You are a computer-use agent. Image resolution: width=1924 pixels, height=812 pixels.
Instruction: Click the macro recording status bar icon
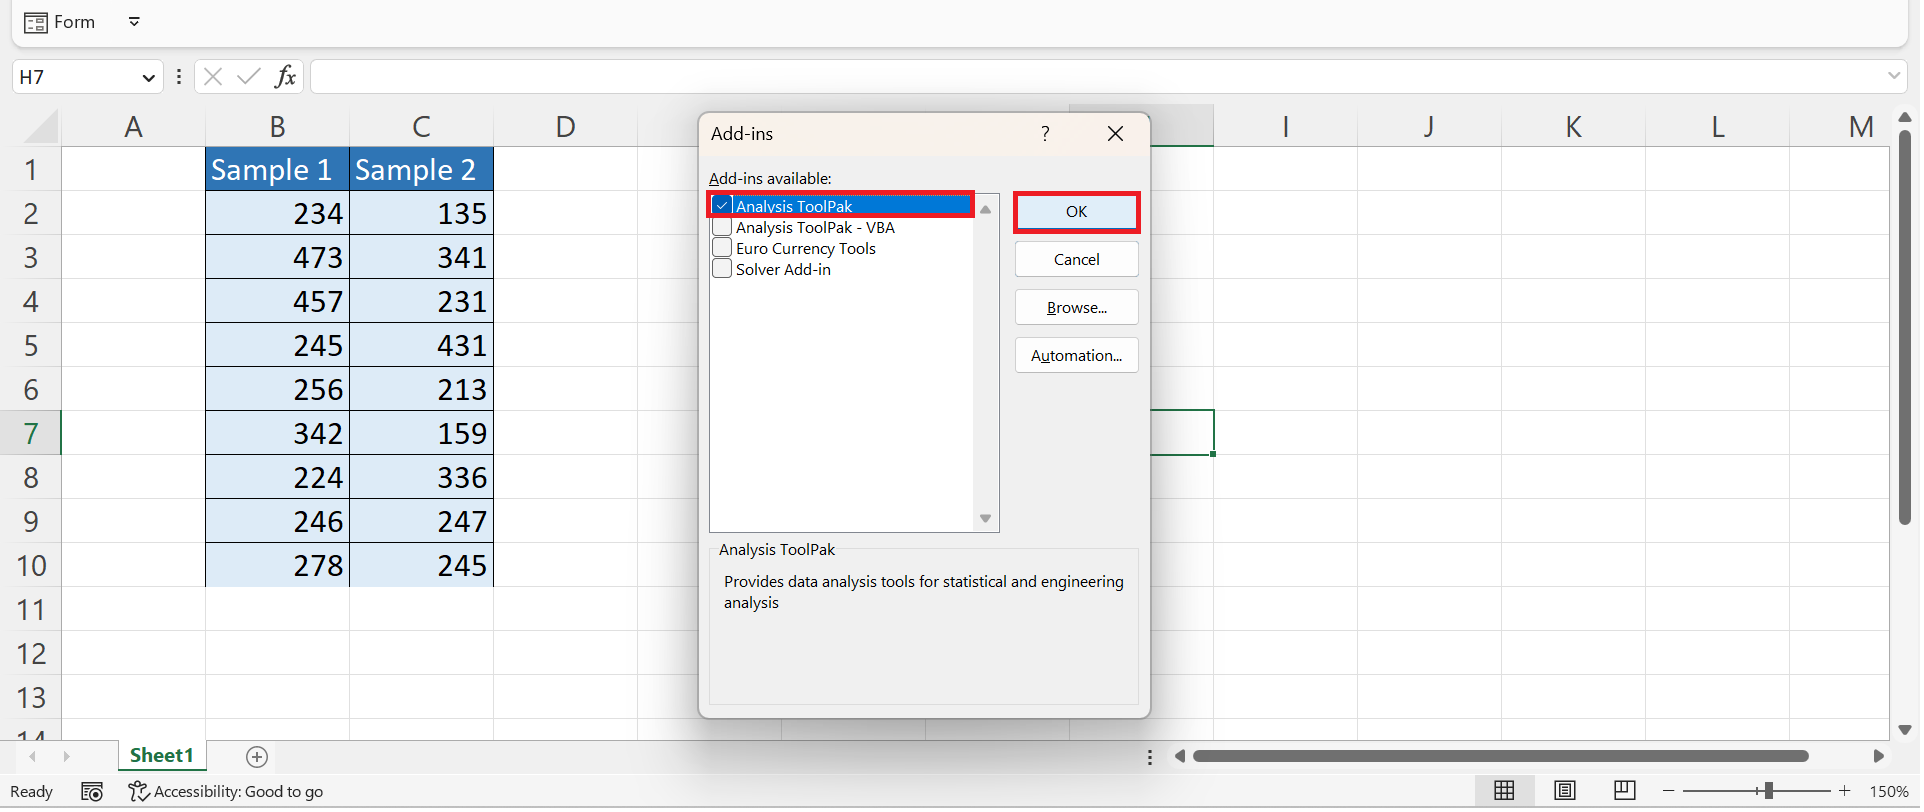[x=92, y=792]
